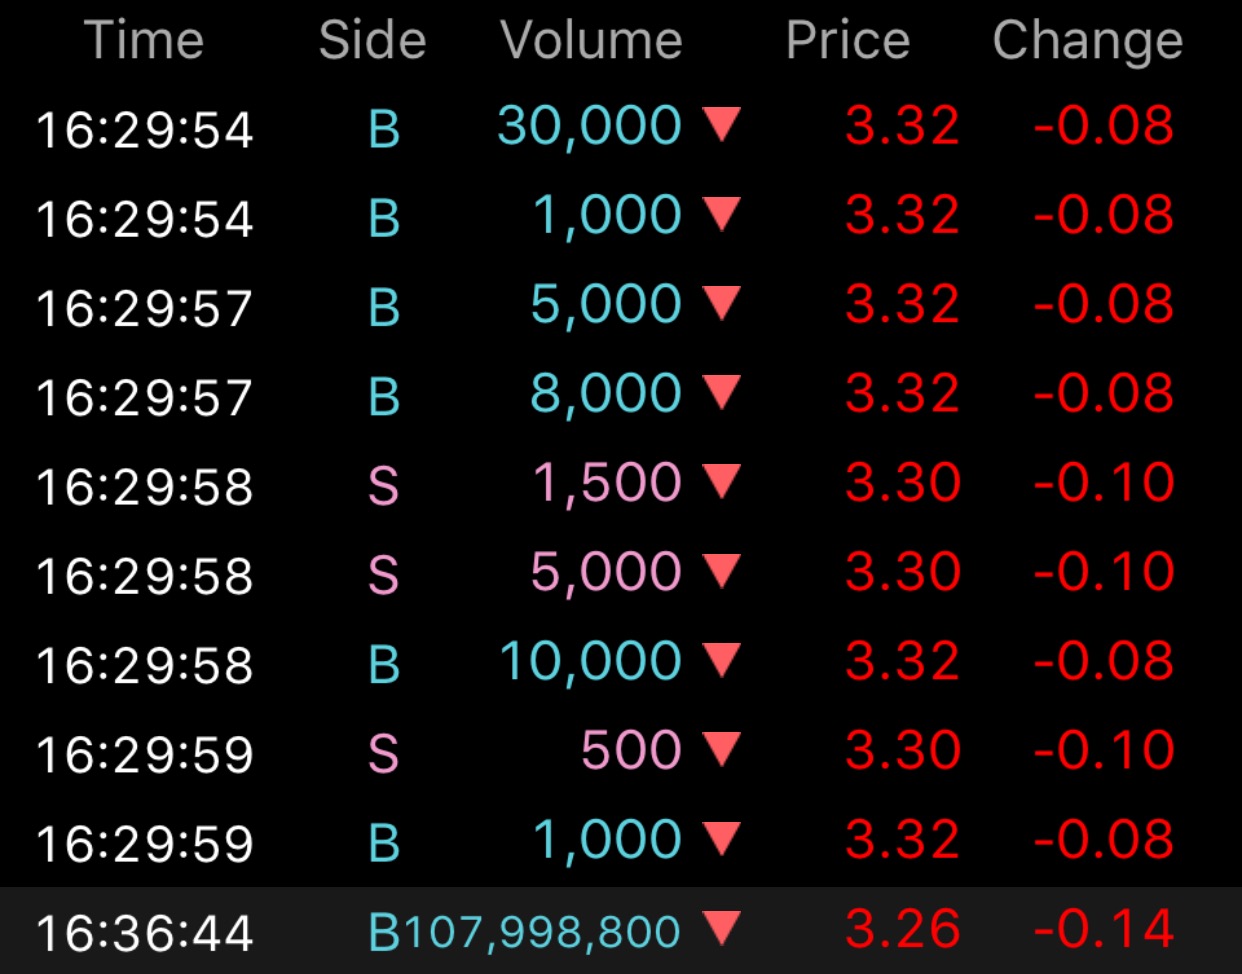Click the down triangle beside 500 volume
This screenshot has height=974, width=1242.
[721, 749]
